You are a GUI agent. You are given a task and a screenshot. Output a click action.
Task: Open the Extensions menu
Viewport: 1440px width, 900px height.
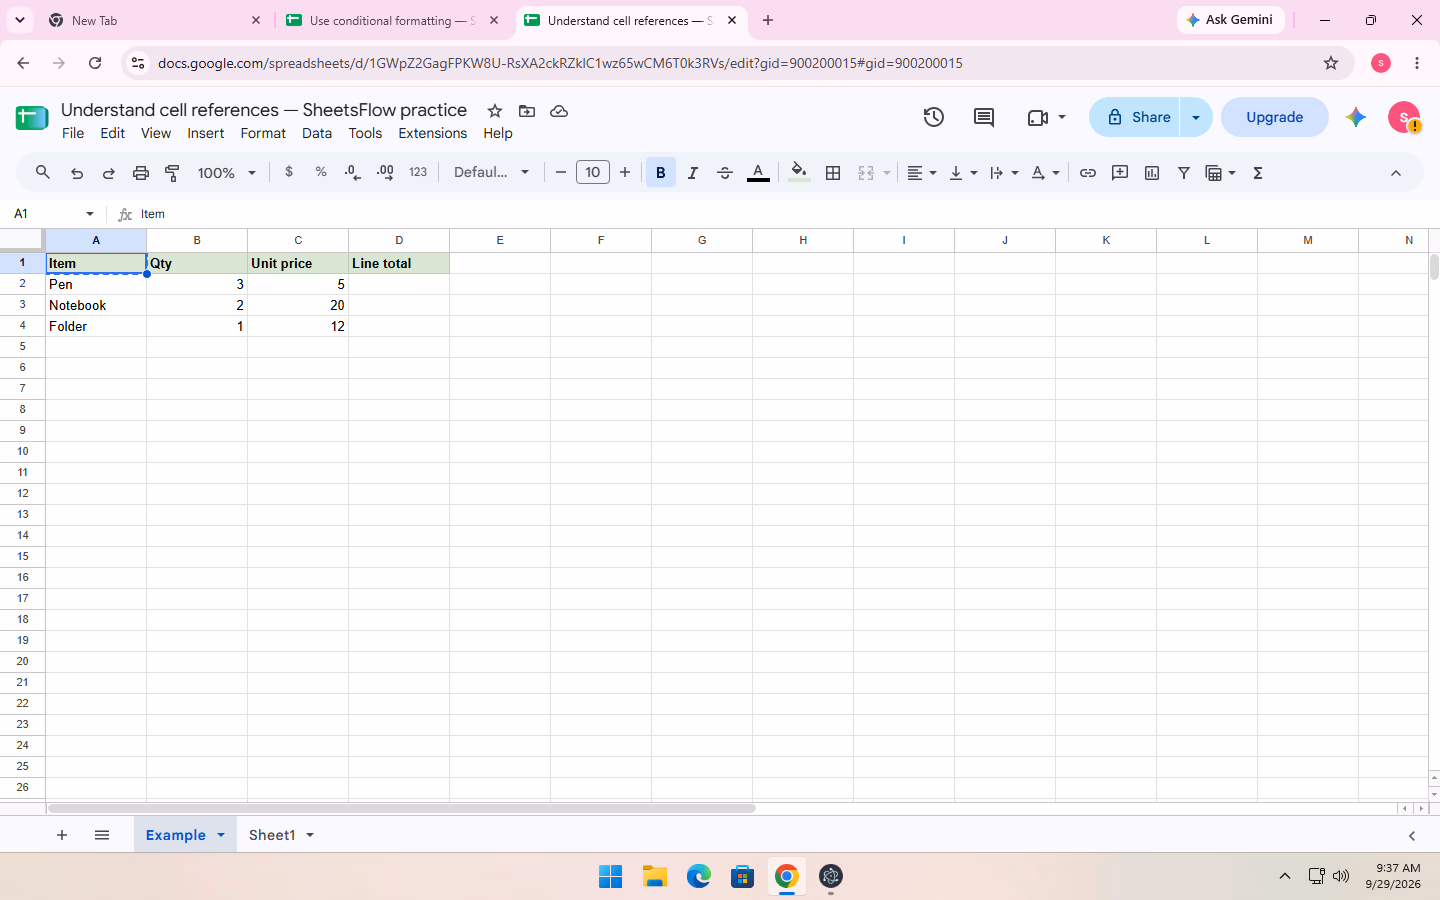tap(432, 133)
